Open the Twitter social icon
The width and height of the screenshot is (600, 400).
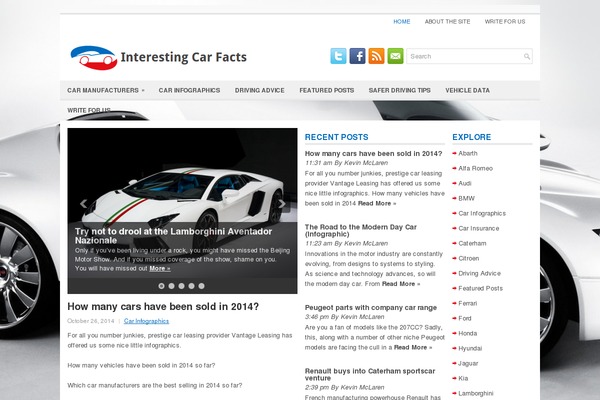(338, 56)
